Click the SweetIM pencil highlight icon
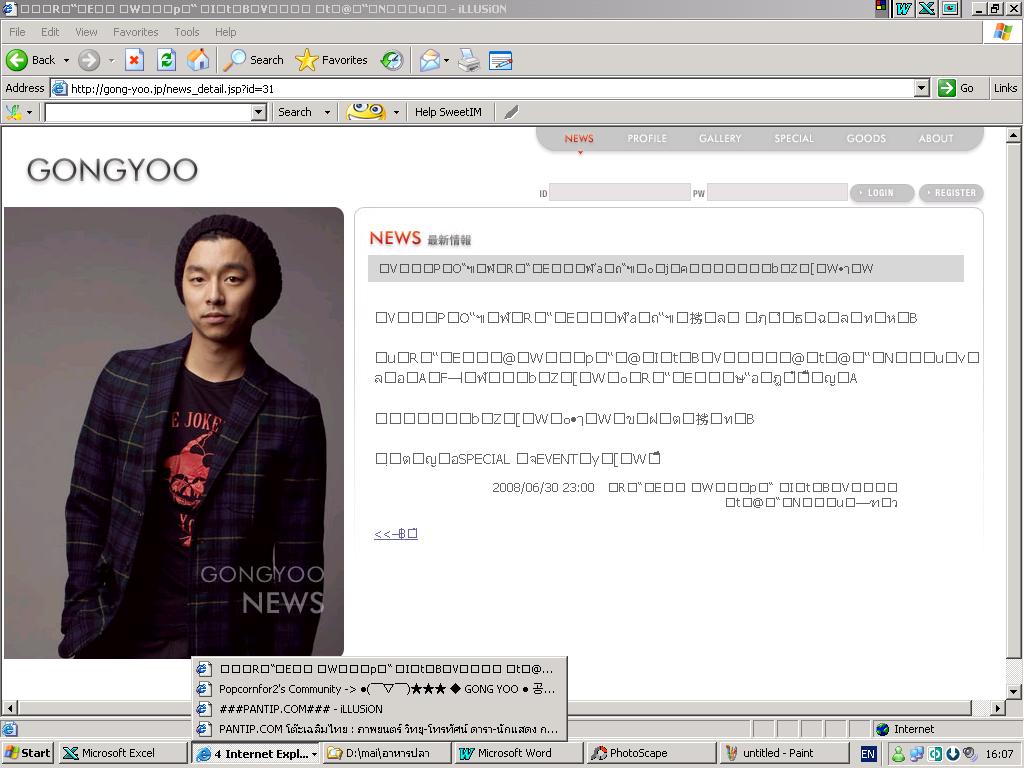Viewport: 1024px width, 768px height. (x=511, y=112)
